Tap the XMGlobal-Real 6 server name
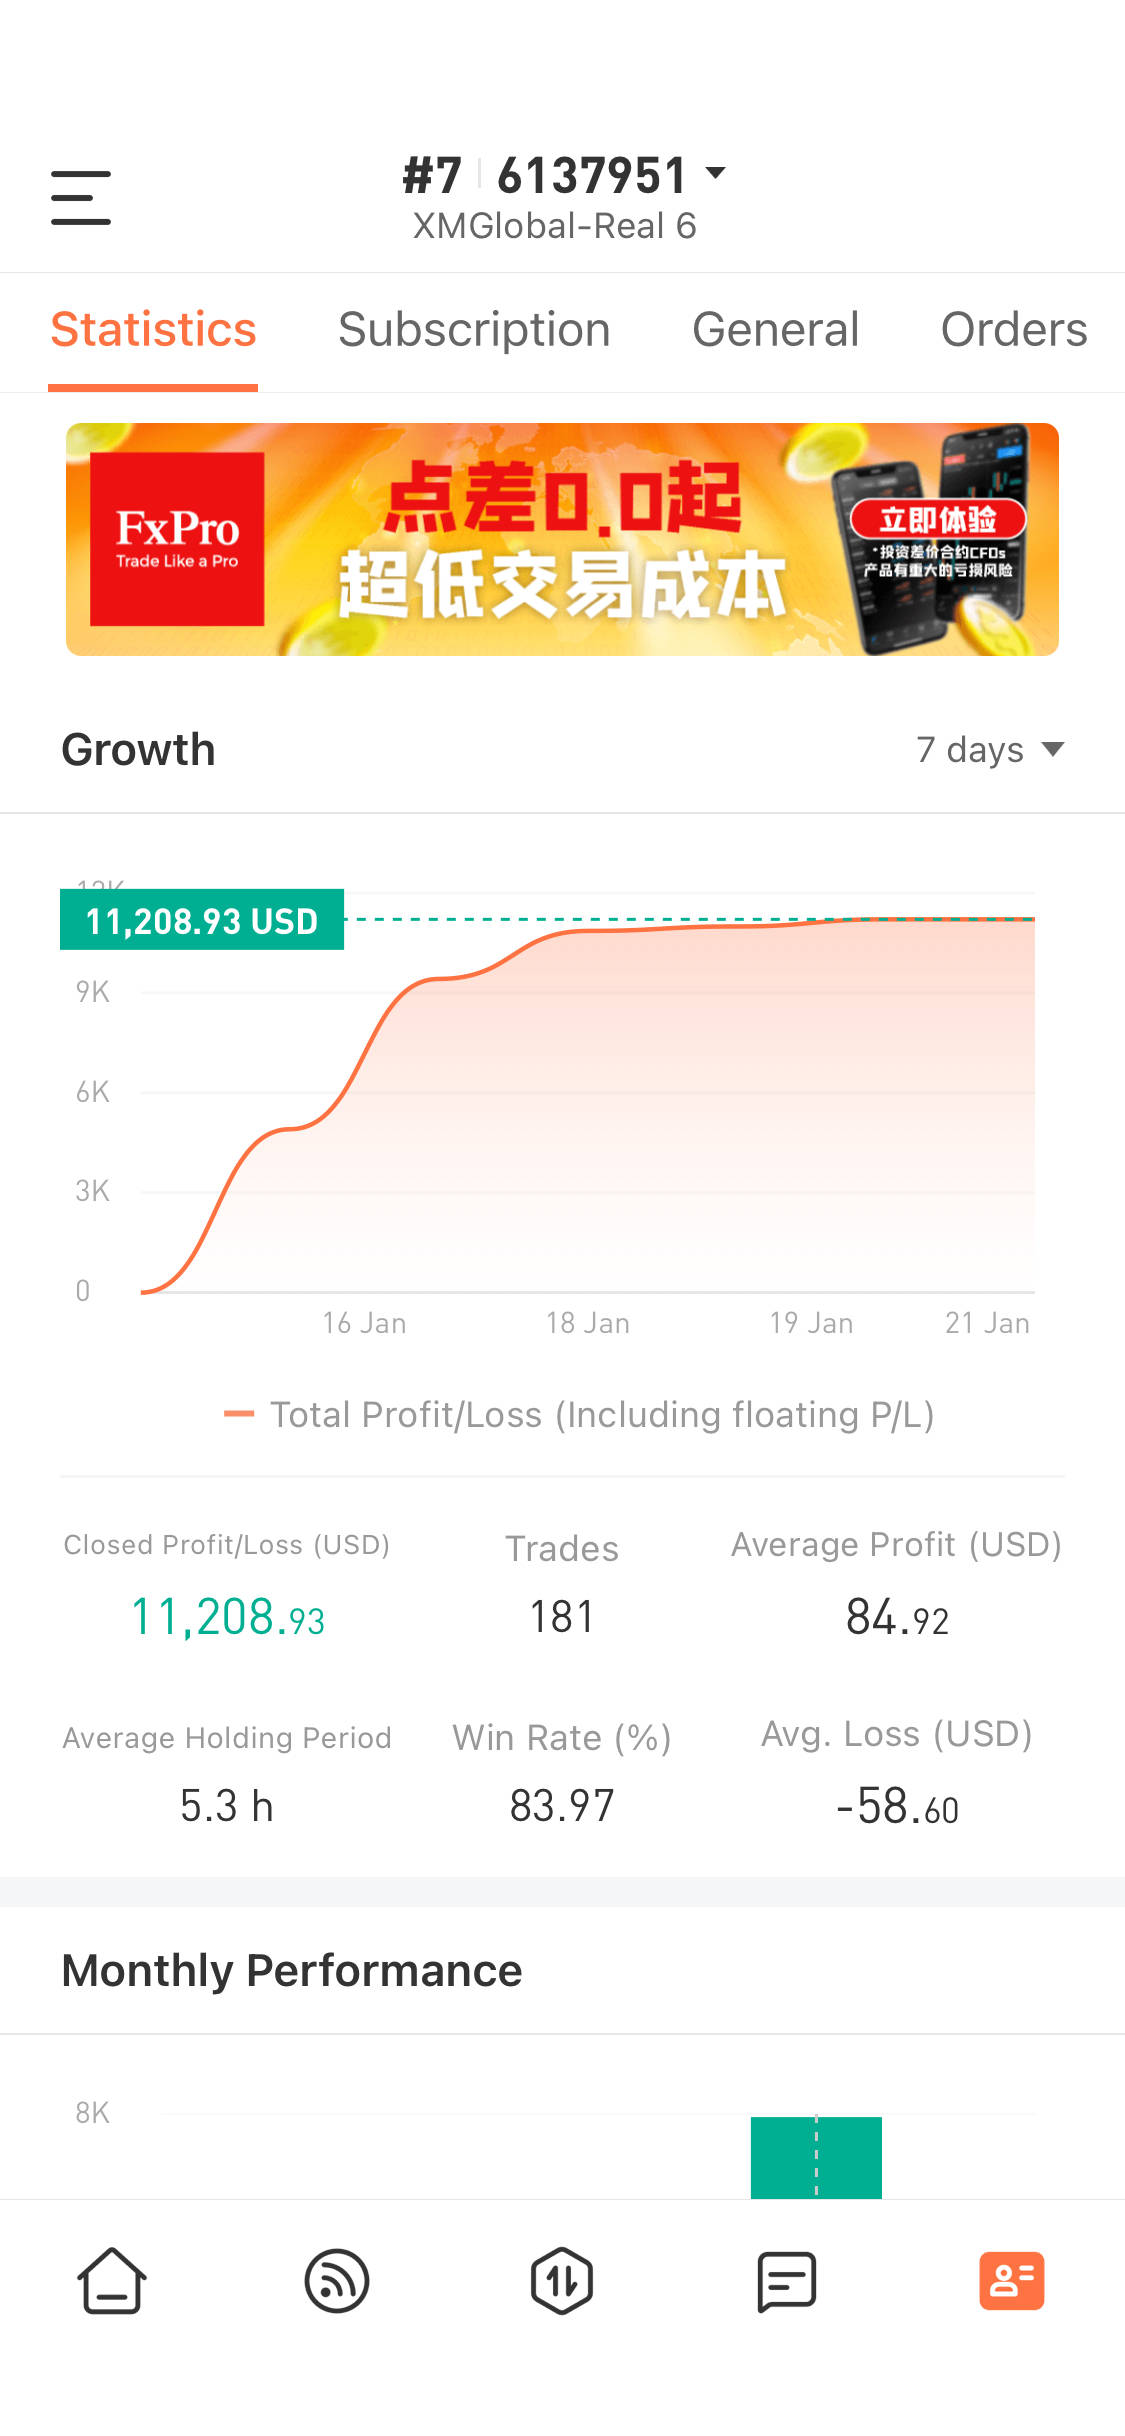 pyautogui.click(x=554, y=227)
